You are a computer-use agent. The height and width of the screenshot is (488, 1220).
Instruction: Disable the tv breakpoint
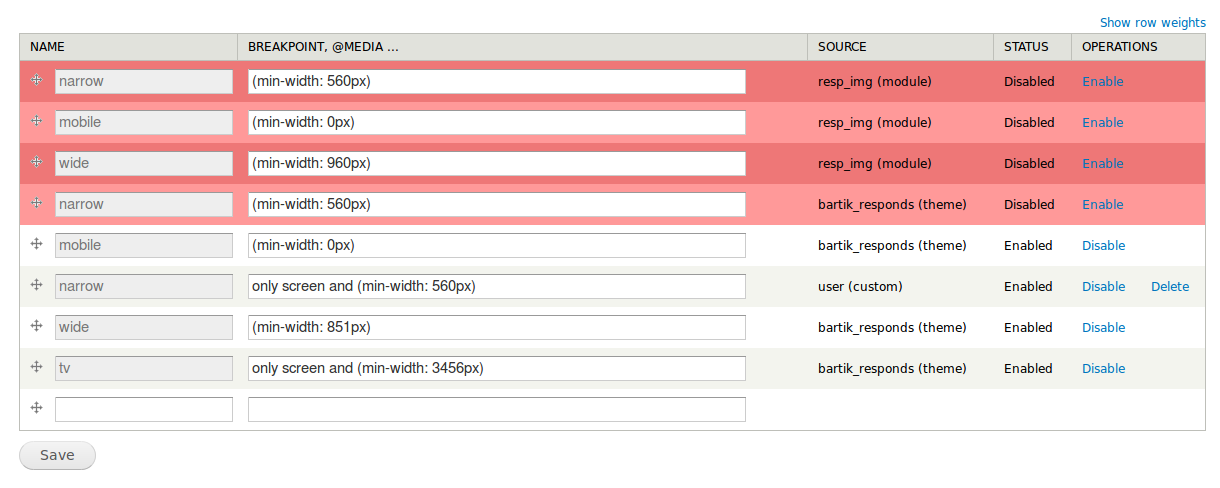(x=1103, y=369)
